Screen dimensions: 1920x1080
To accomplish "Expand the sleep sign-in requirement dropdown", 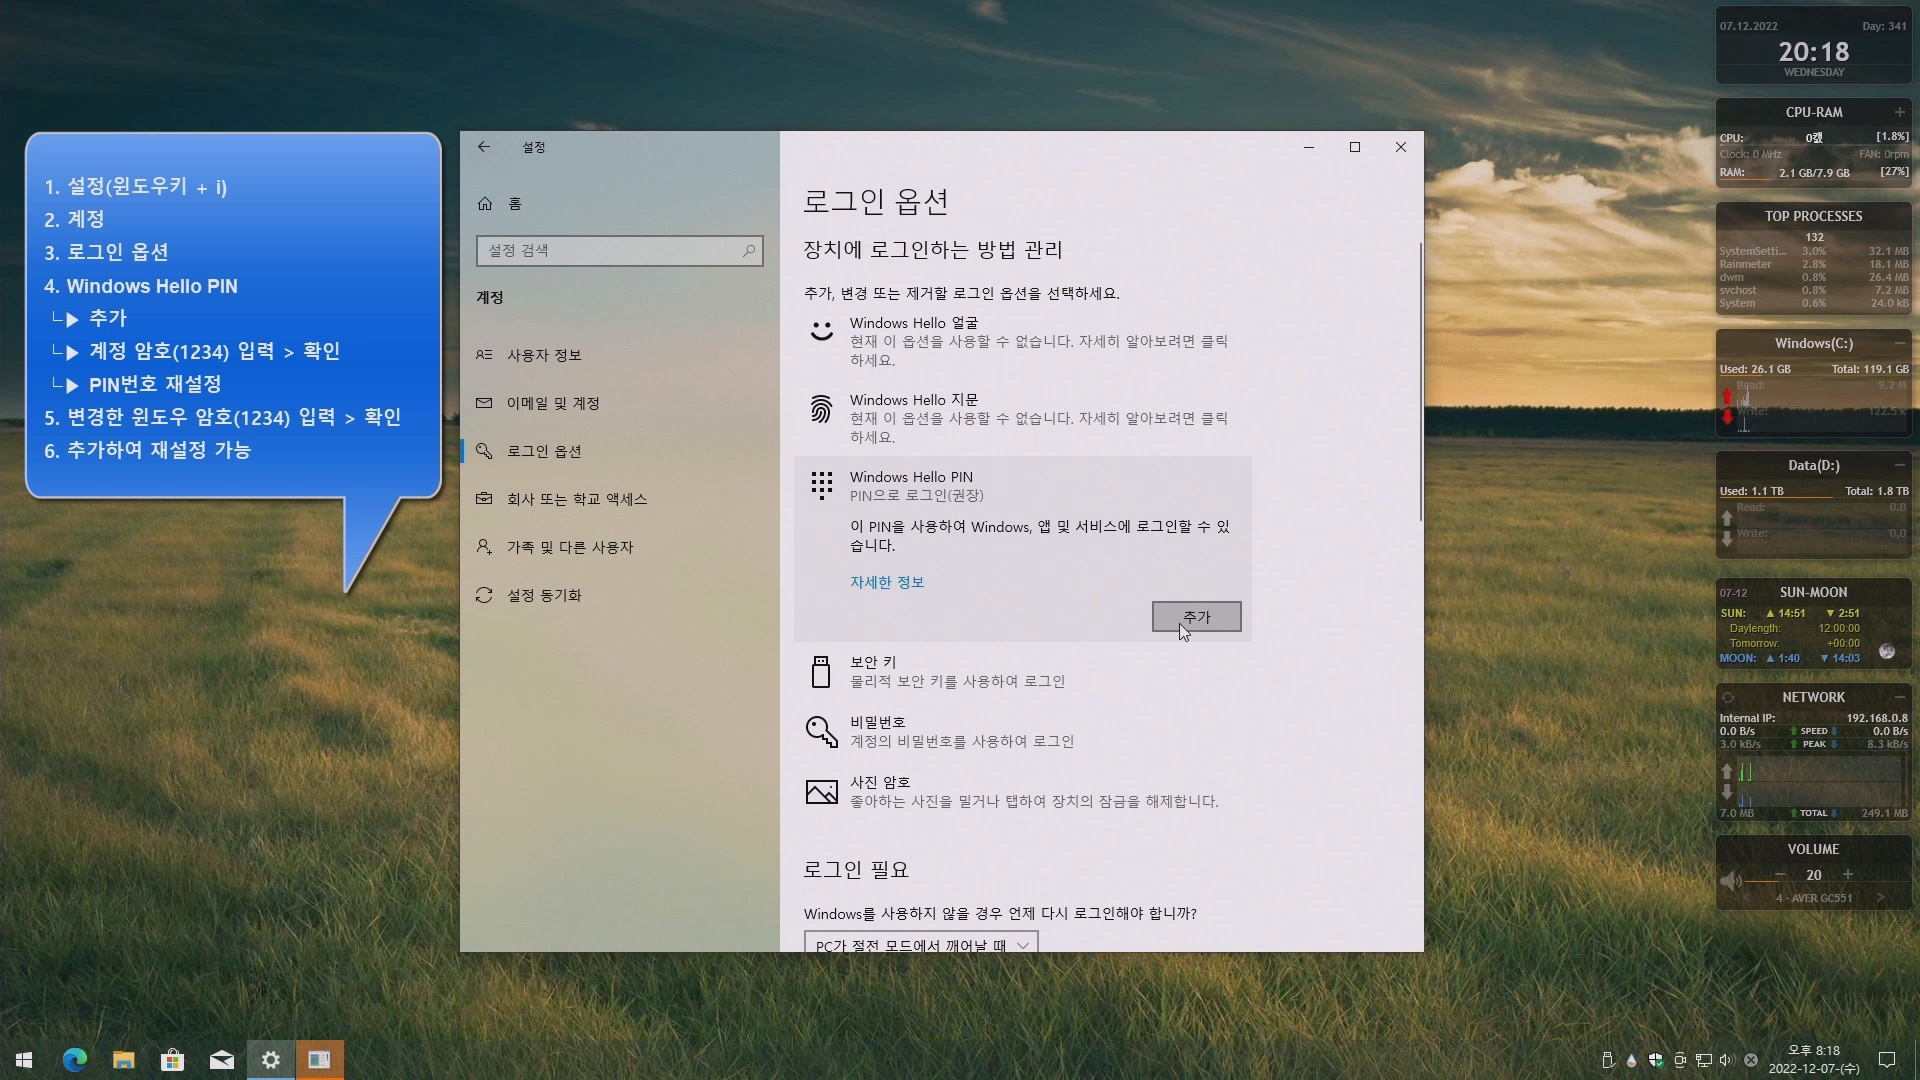I will [920, 944].
